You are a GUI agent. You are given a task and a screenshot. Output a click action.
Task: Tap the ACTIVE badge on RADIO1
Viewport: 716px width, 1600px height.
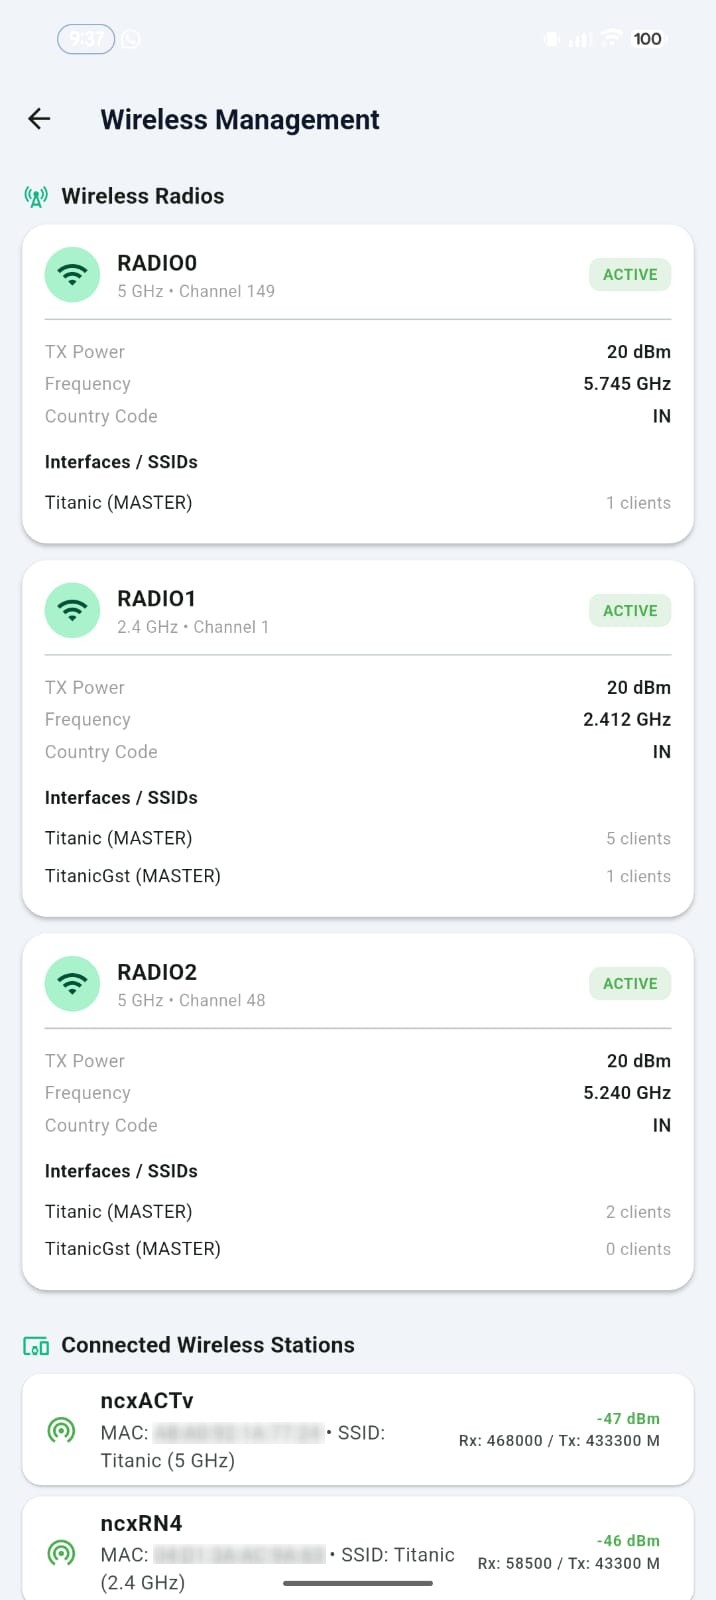[630, 610]
